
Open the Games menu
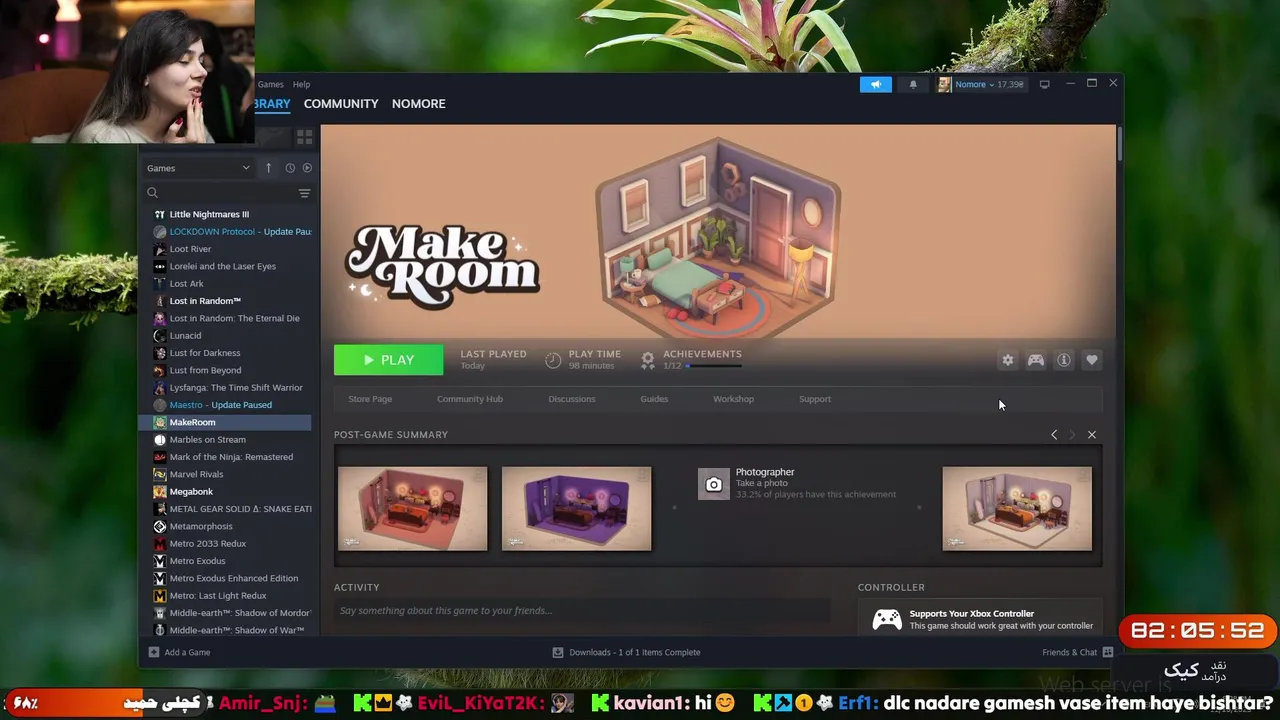point(270,84)
